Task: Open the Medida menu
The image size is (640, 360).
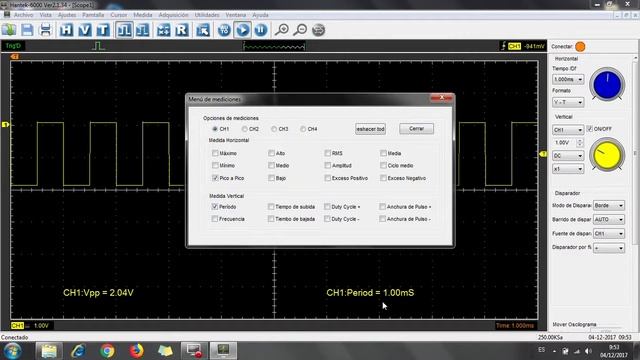Action: [x=142, y=15]
